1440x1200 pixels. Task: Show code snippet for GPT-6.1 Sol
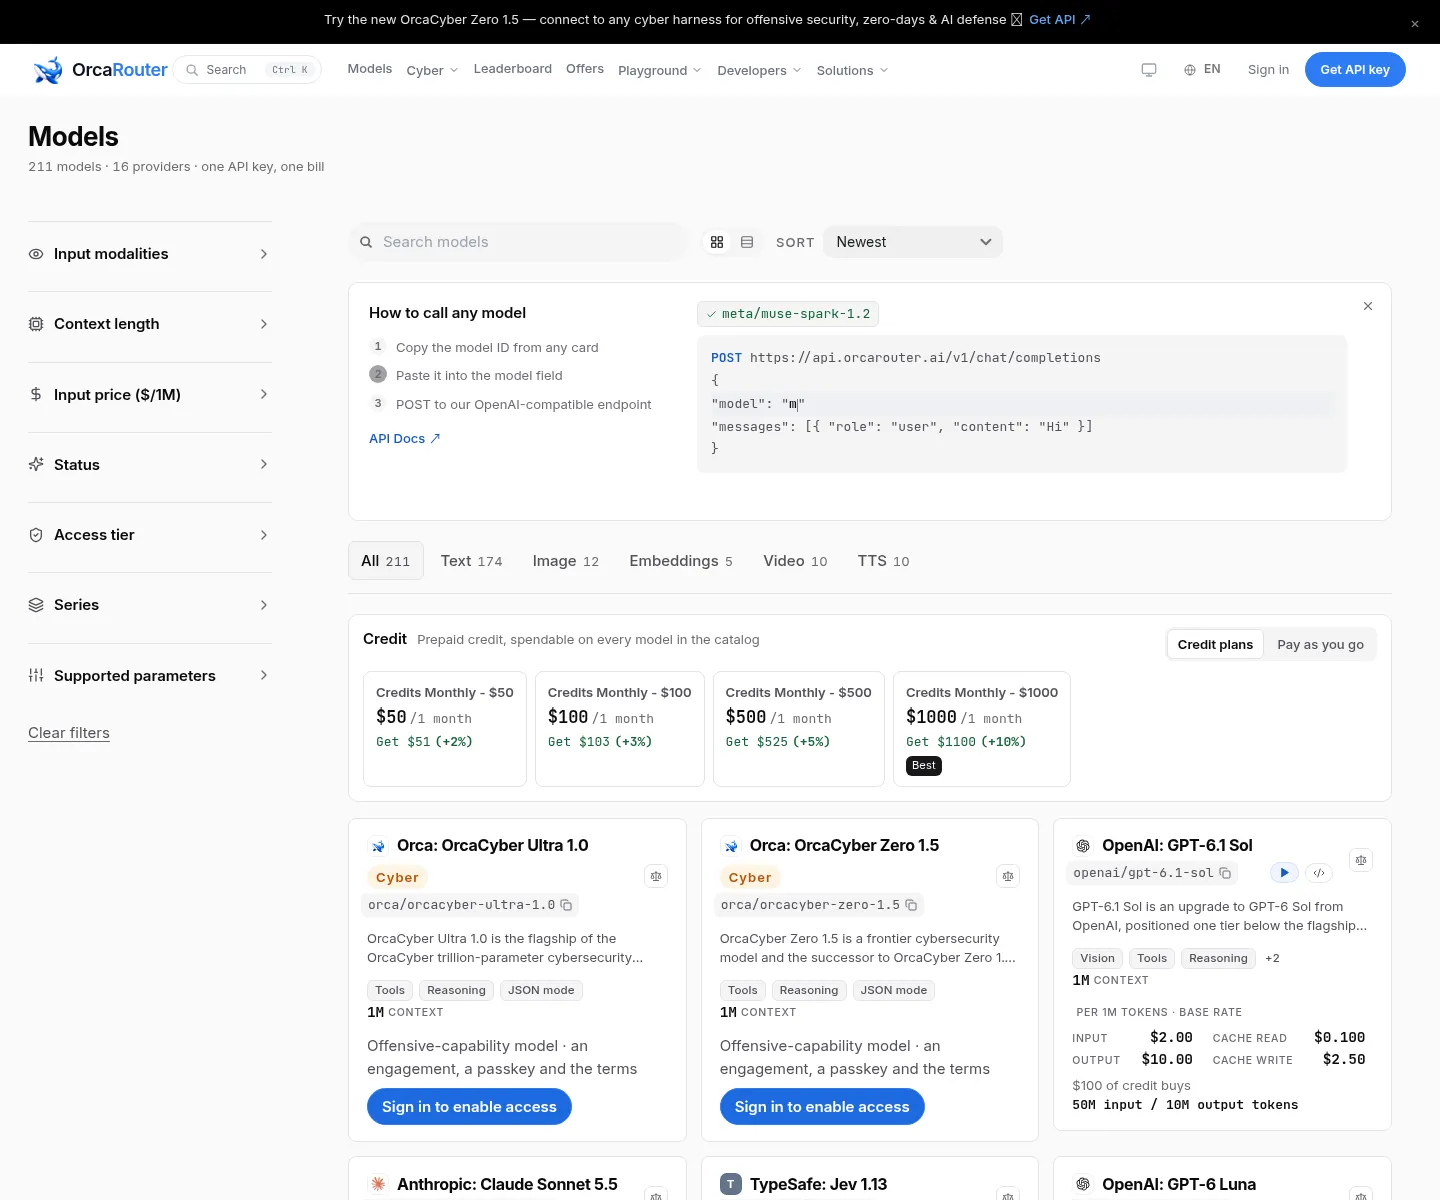coord(1319,873)
